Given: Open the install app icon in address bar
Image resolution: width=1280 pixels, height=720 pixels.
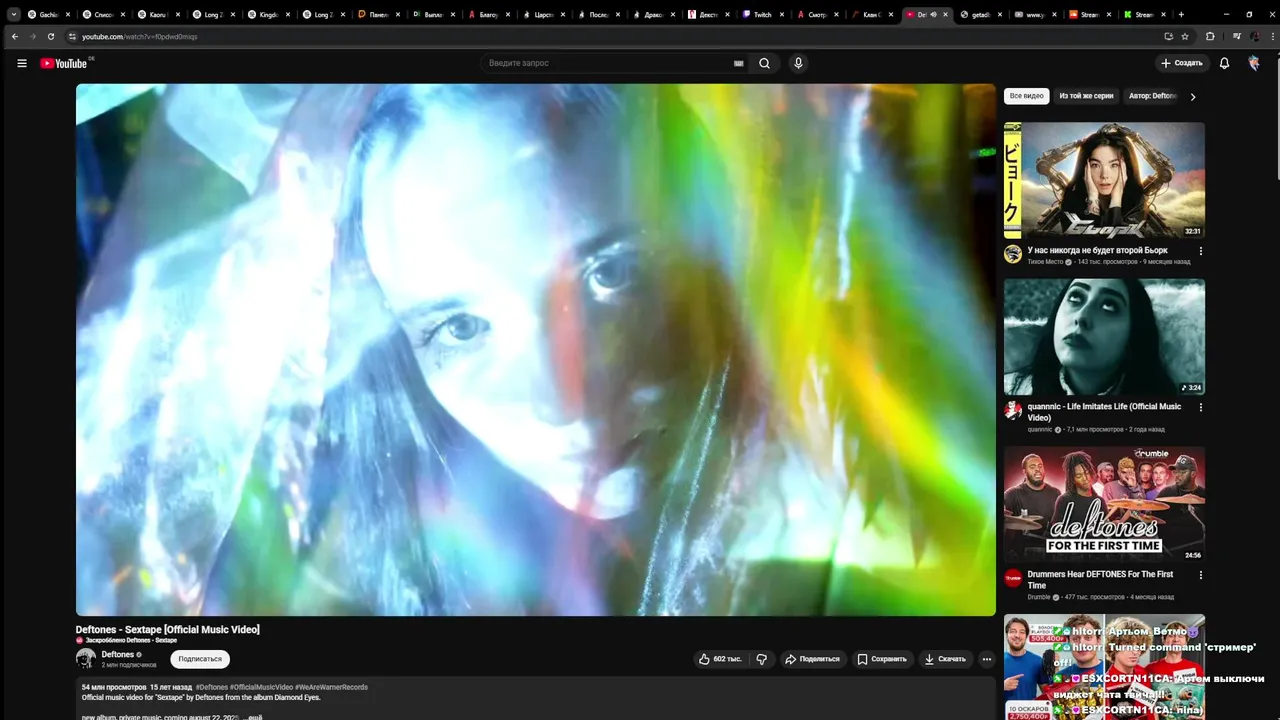Looking at the screenshot, I should (1168, 36).
